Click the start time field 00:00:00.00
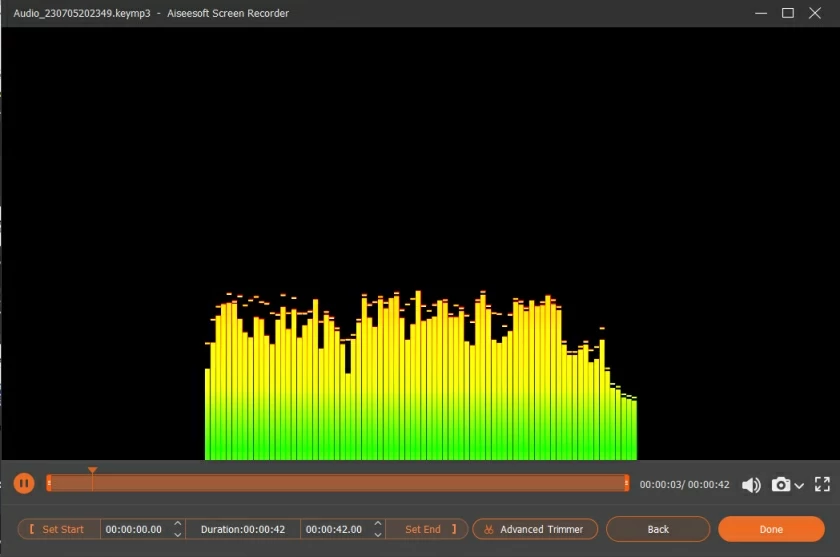This screenshot has height=557, width=840. point(134,529)
